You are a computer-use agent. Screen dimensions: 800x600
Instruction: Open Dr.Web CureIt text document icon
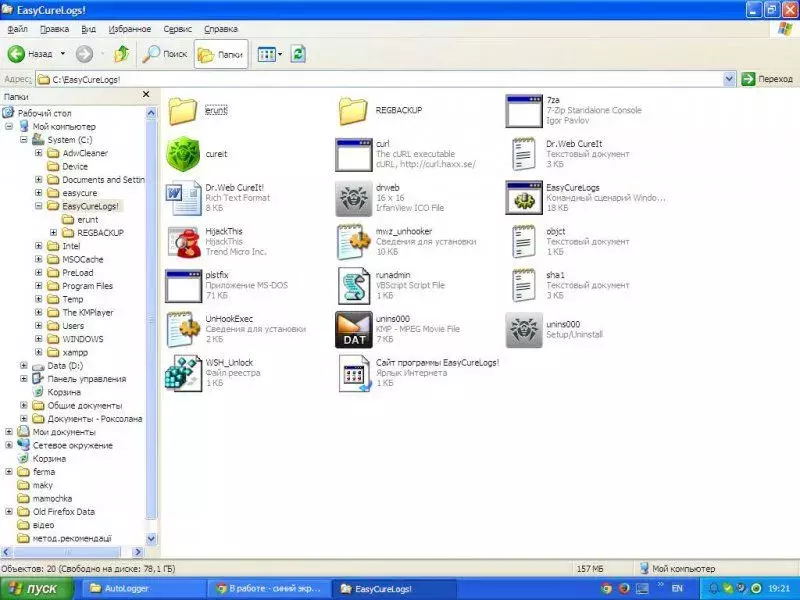coord(524,154)
